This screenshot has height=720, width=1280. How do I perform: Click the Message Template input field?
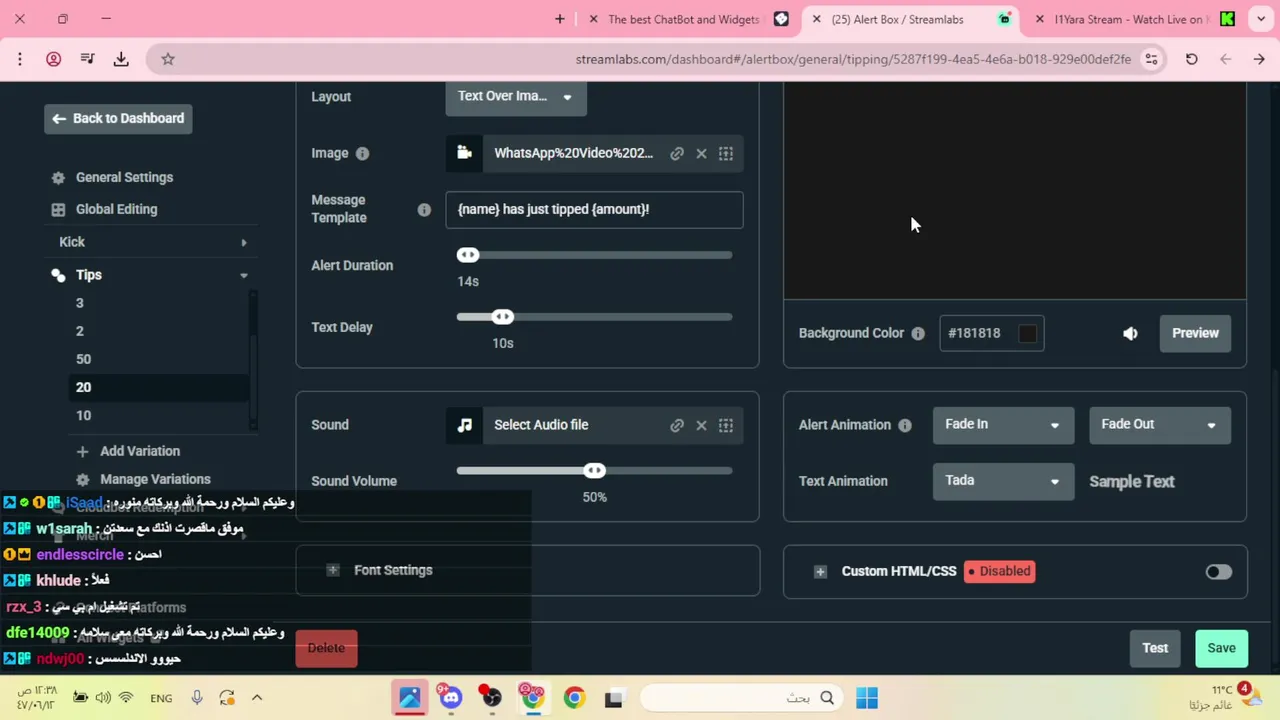pos(594,210)
